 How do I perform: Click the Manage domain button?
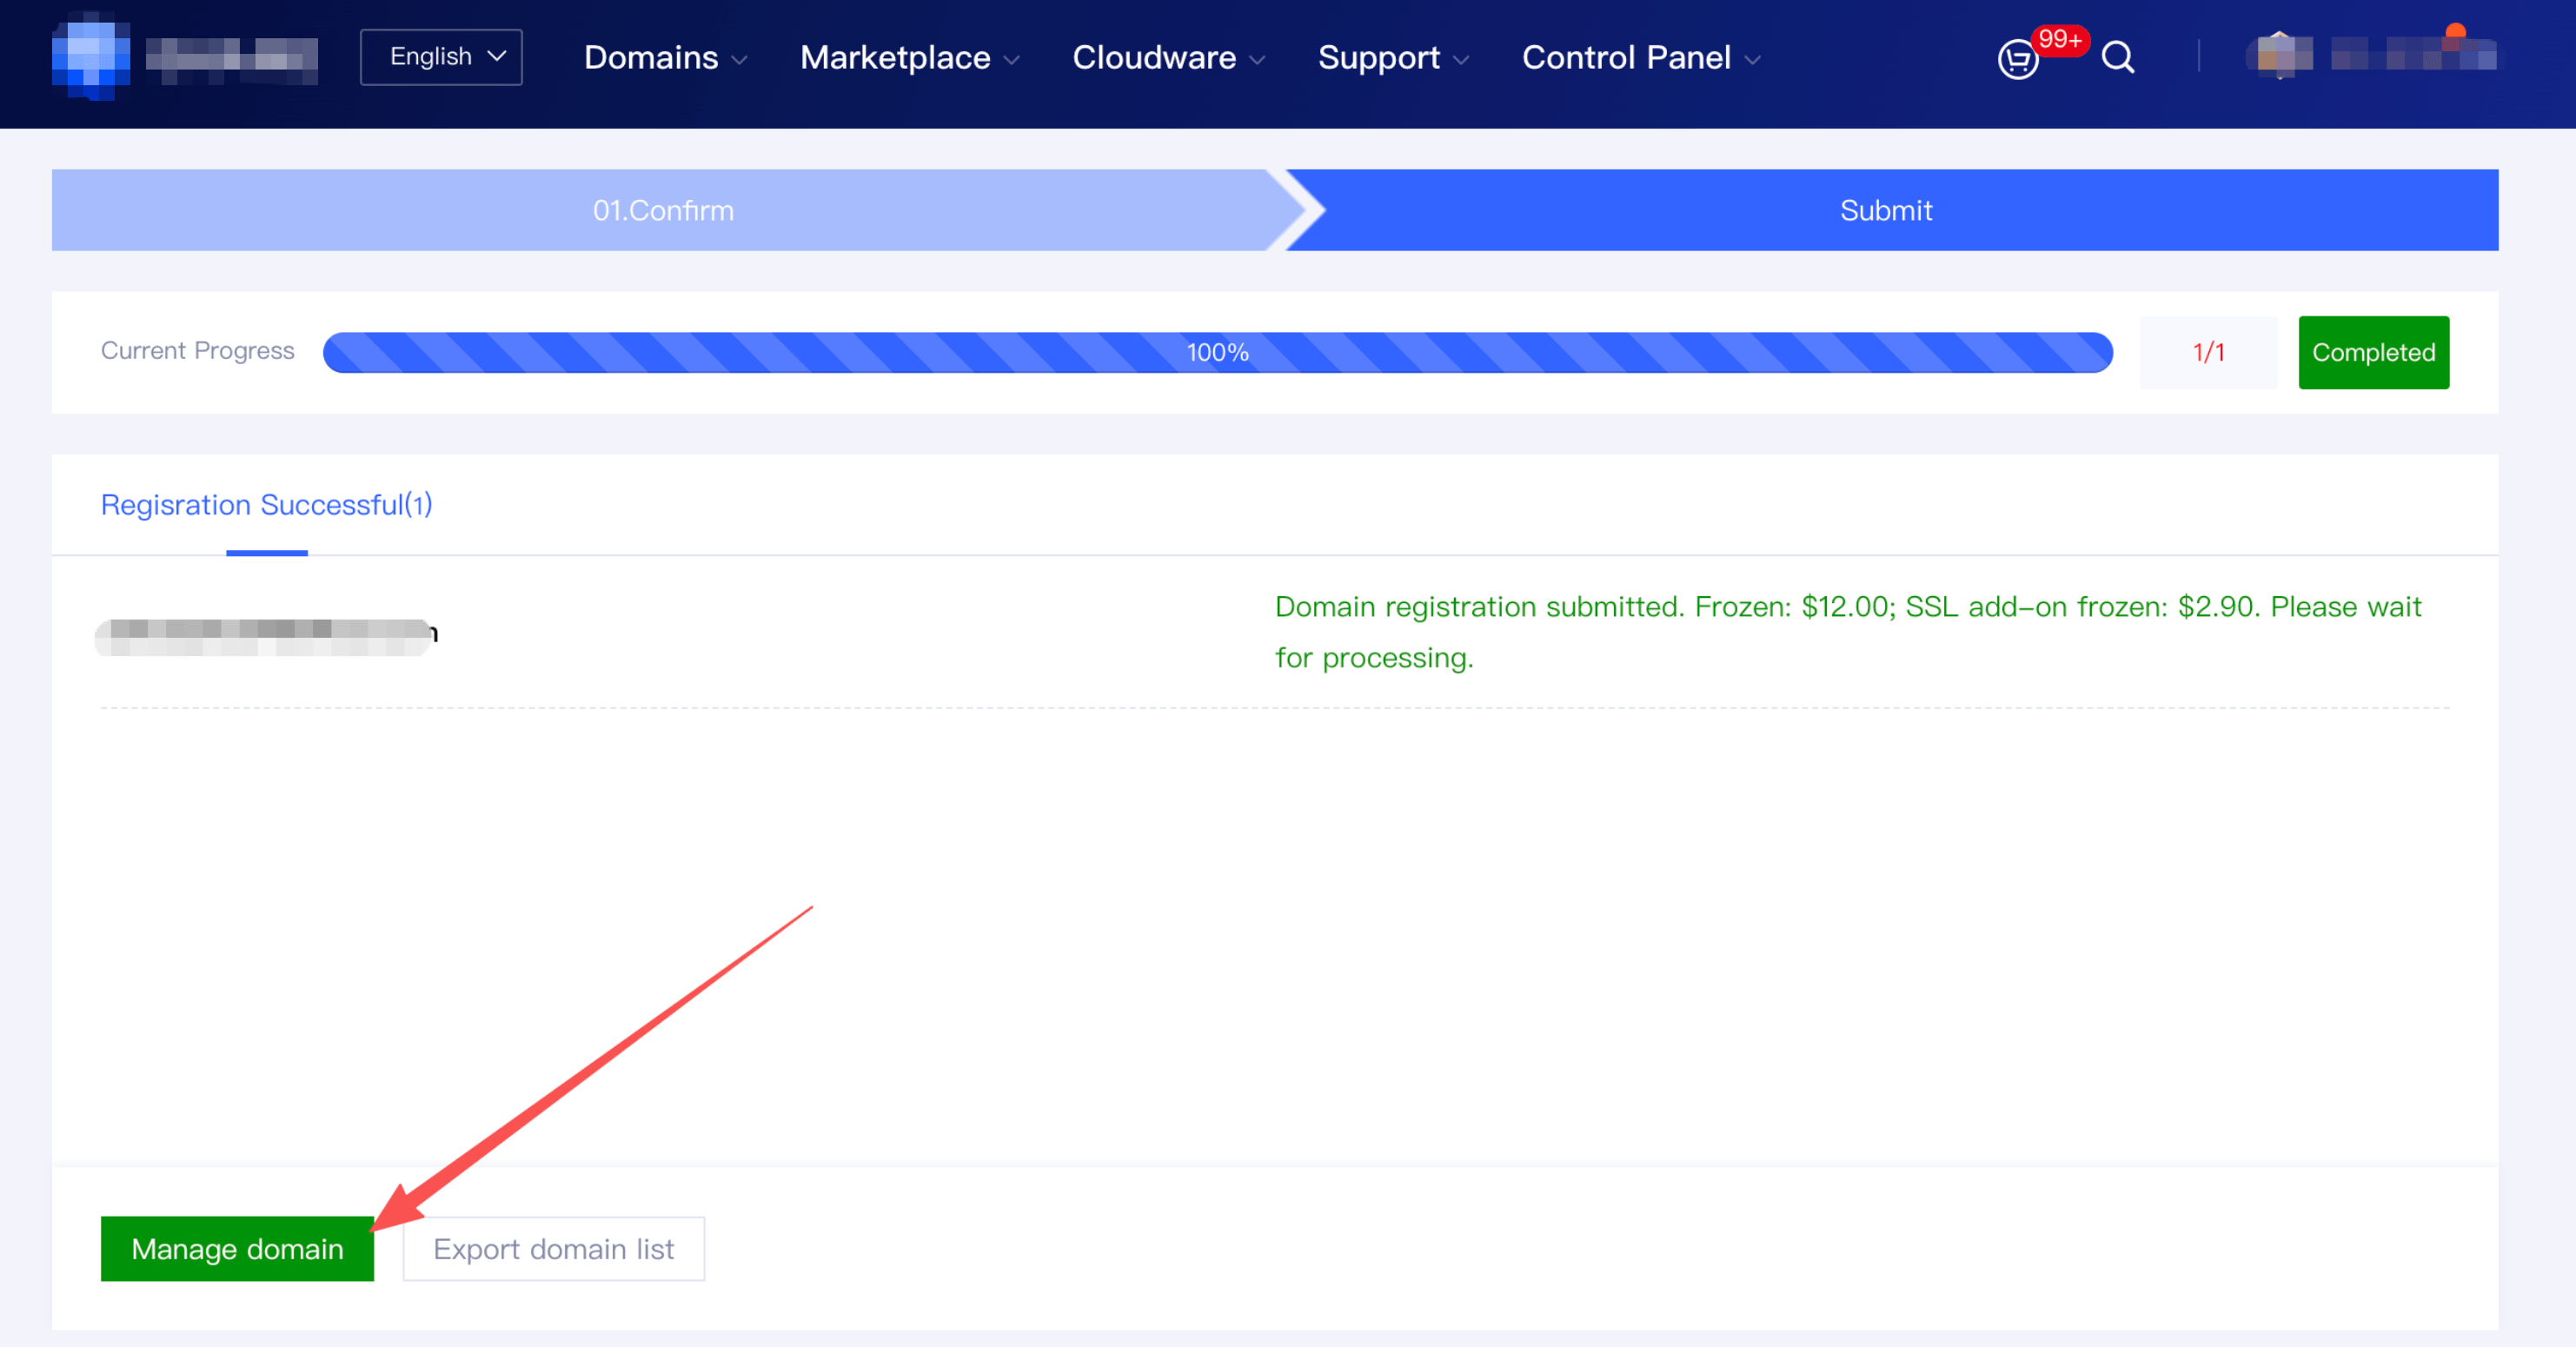pos(237,1249)
